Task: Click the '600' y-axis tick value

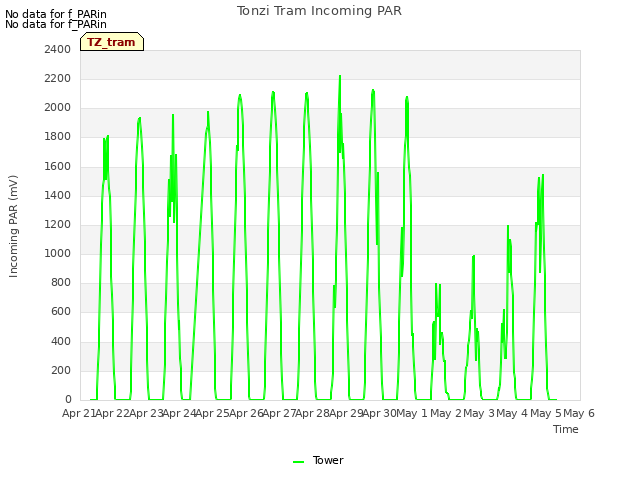Action: tap(61, 312)
